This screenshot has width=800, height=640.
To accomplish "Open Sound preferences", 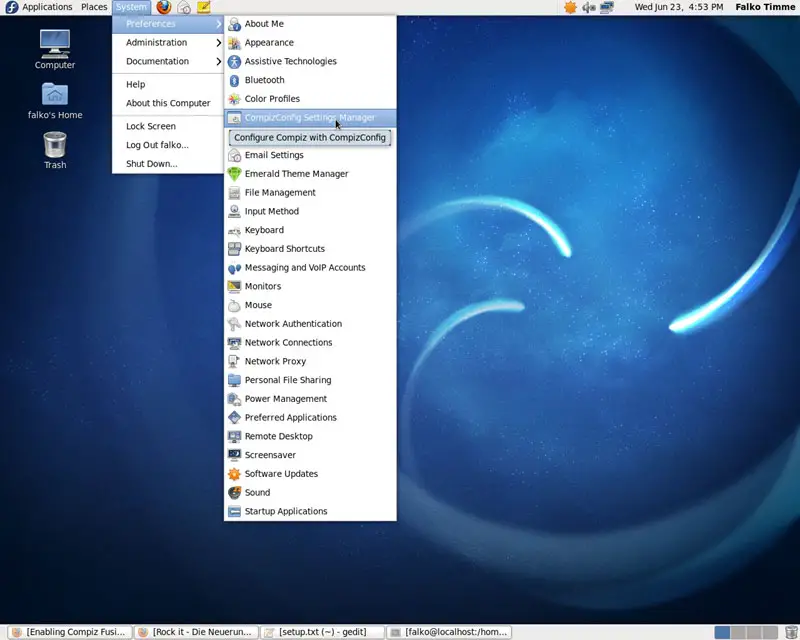I will pyautogui.click(x=310, y=493).
